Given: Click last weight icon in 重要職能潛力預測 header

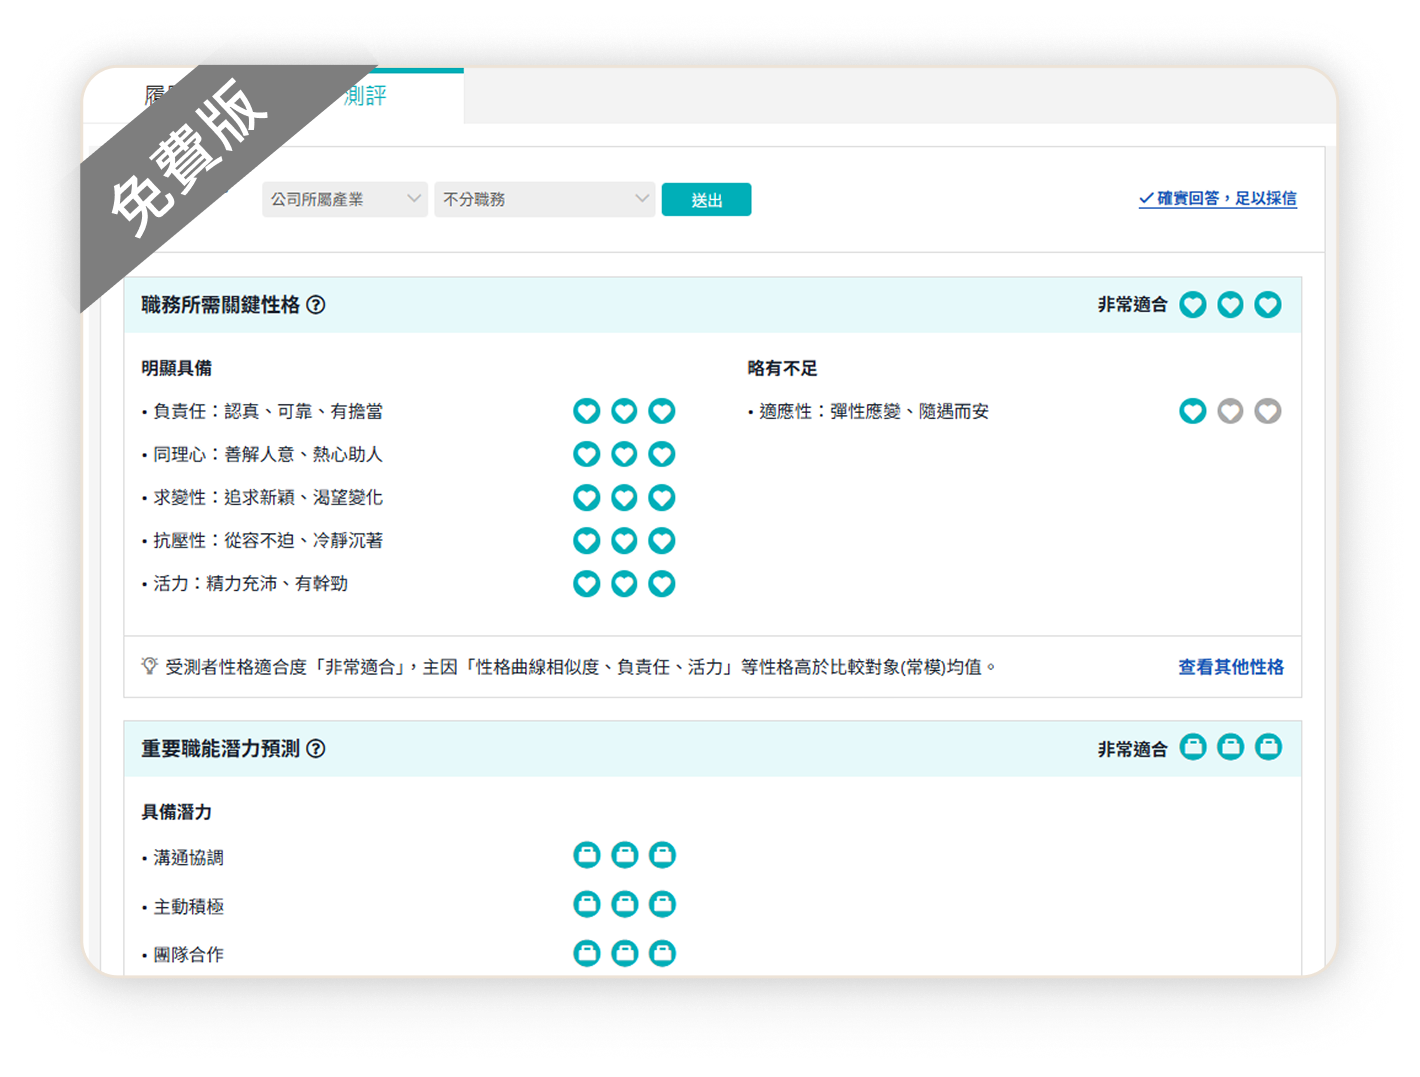Looking at the screenshot, I should (1267, 747).
